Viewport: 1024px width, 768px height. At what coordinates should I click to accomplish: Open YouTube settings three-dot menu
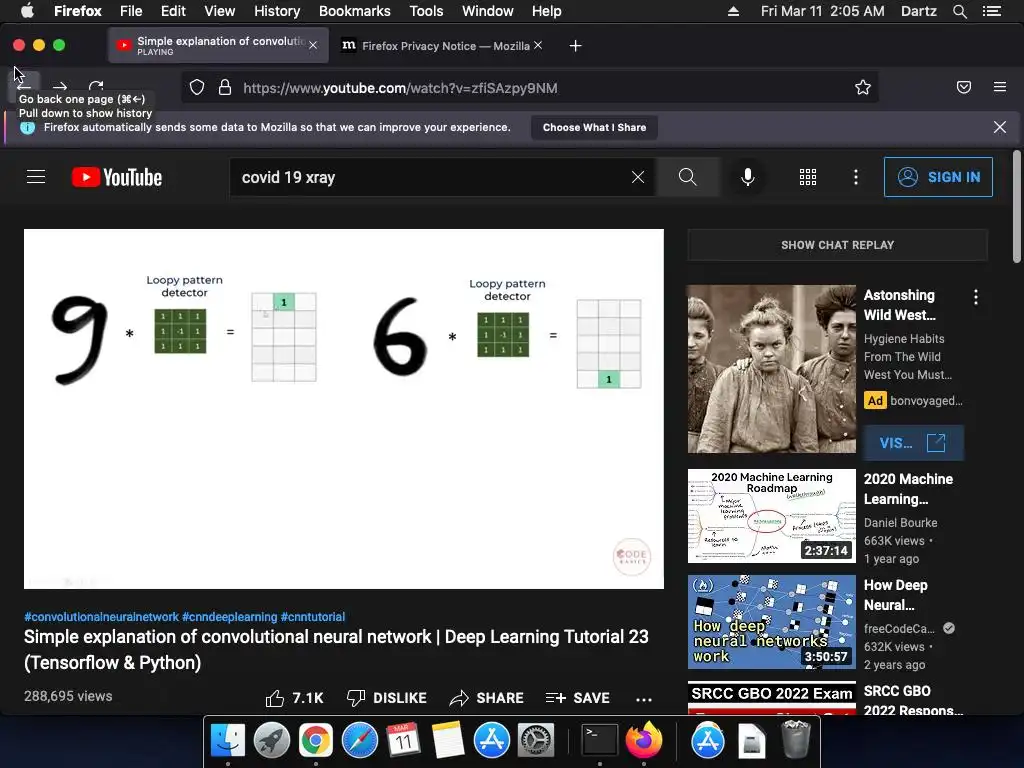(x=856, y=177)
